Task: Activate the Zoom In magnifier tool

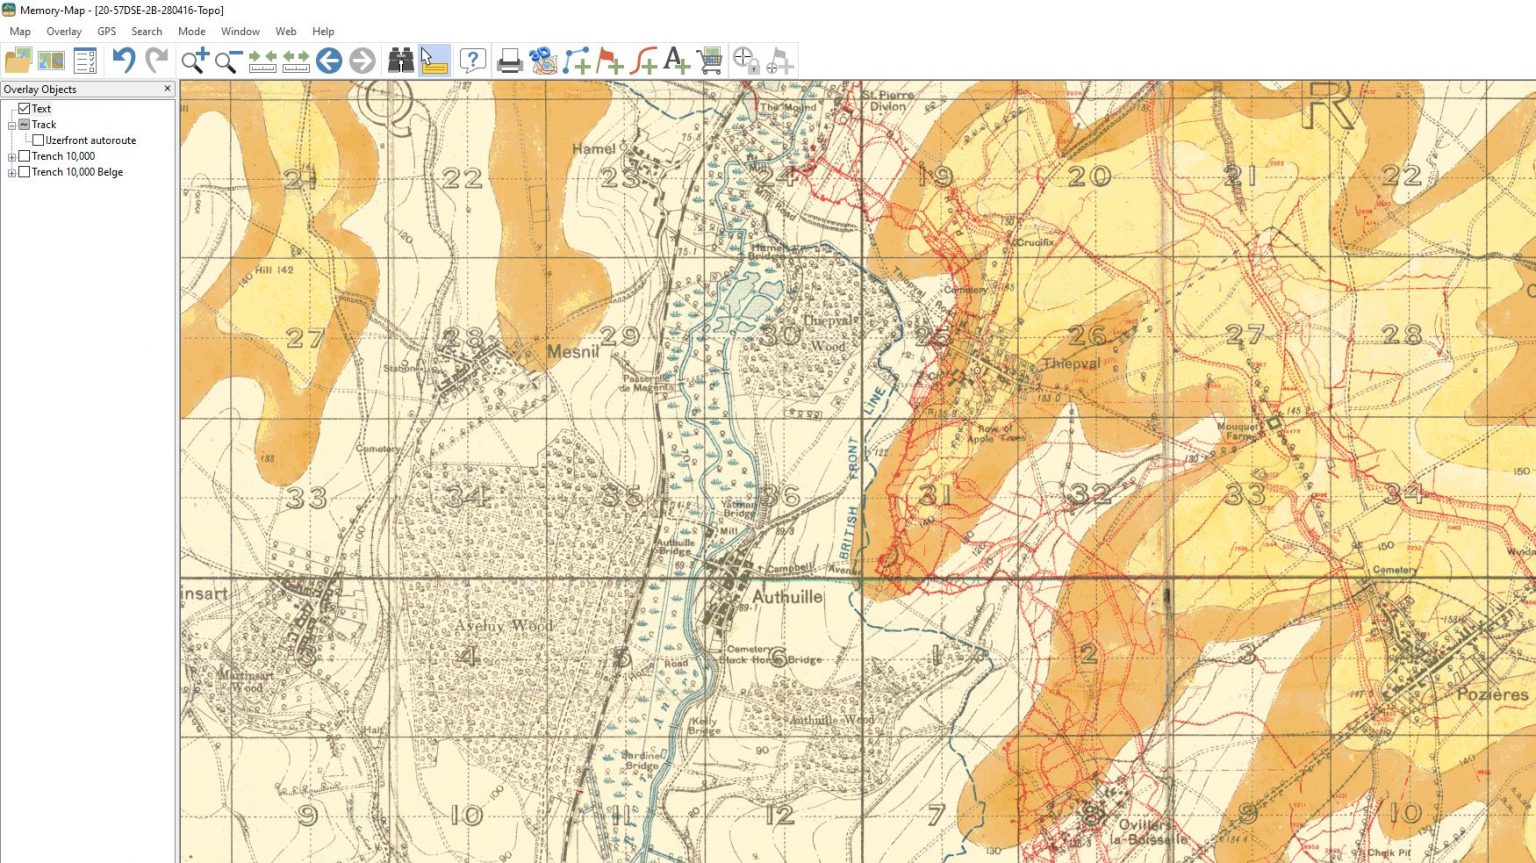Action: point(192,59)
